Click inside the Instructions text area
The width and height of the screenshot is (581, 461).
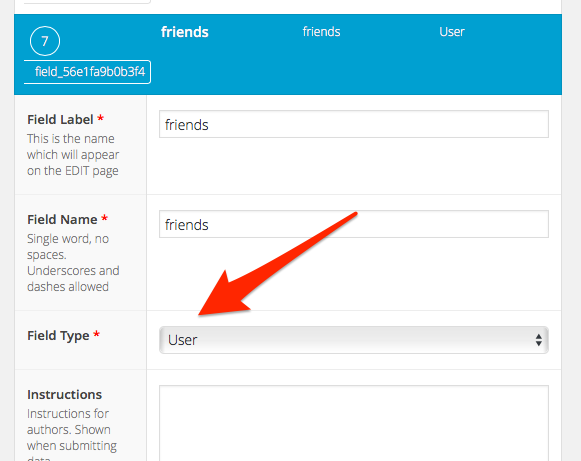(354, 423)
